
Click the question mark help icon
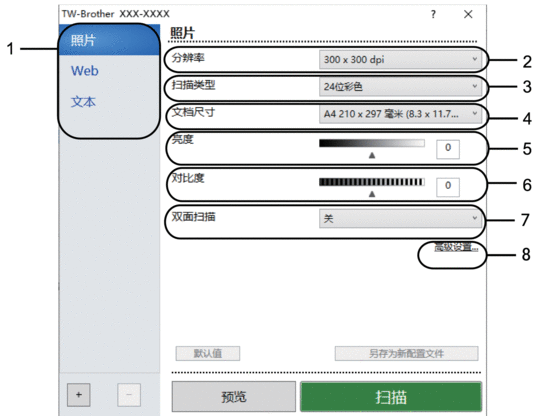(433, 14)
